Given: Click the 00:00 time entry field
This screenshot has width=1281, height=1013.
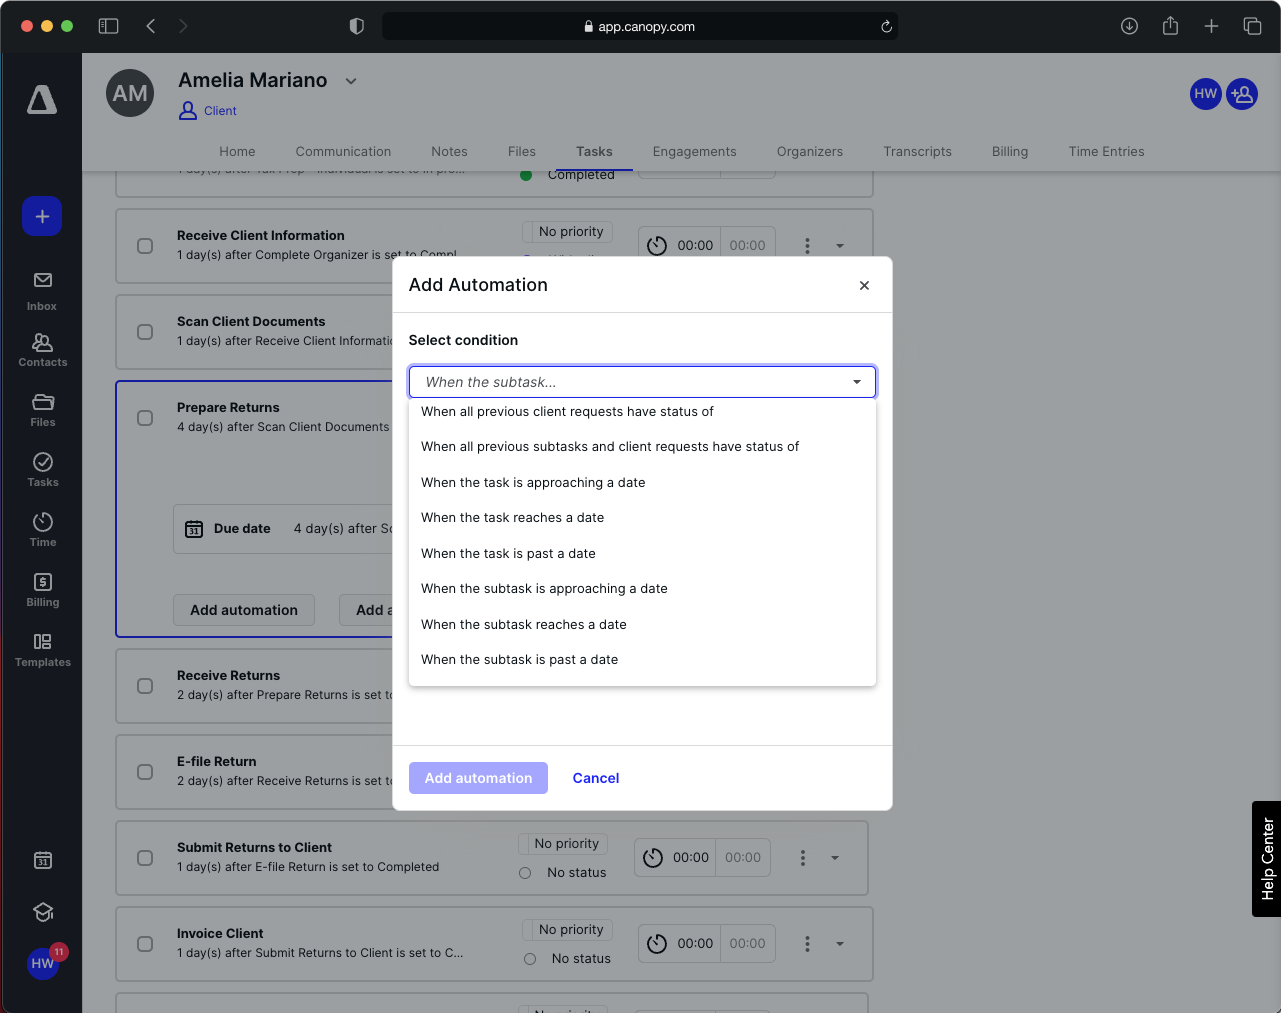Looking at the screenshot, I should tap(692, 857).
